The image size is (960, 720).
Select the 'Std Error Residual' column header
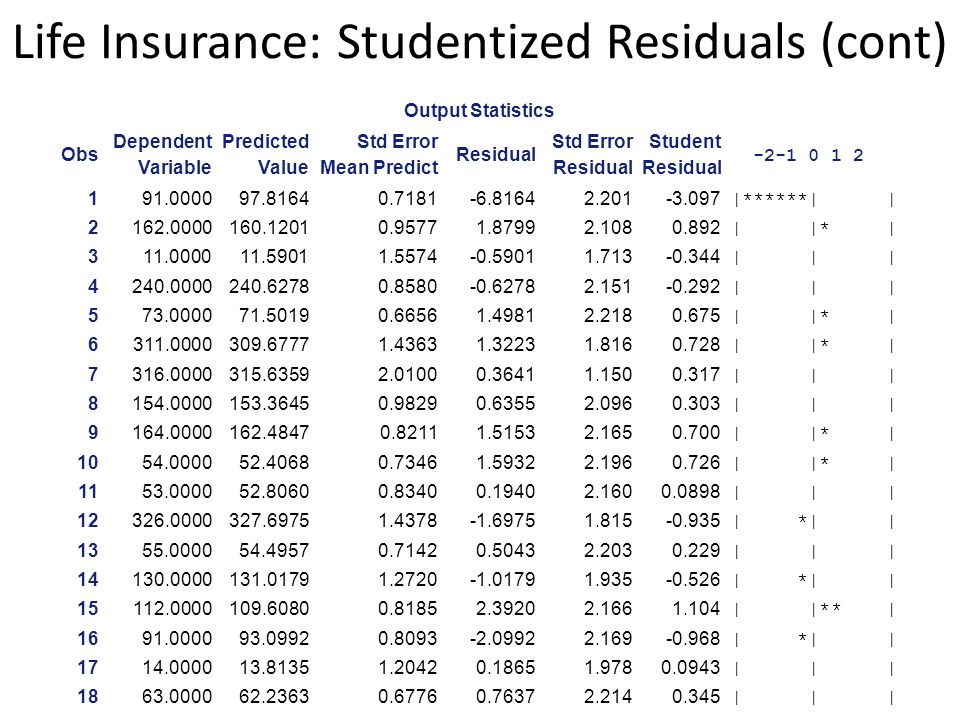[593, 154]
